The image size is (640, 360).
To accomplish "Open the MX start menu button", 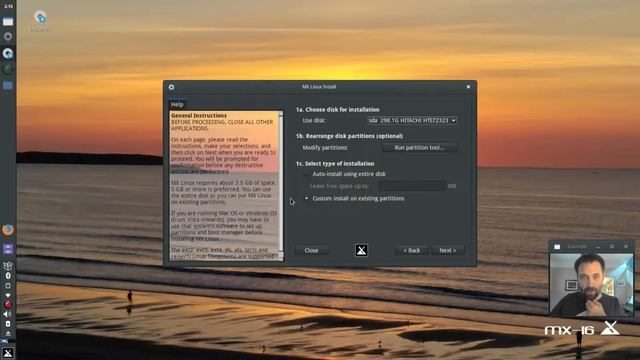I will click(x=8, y=353).
